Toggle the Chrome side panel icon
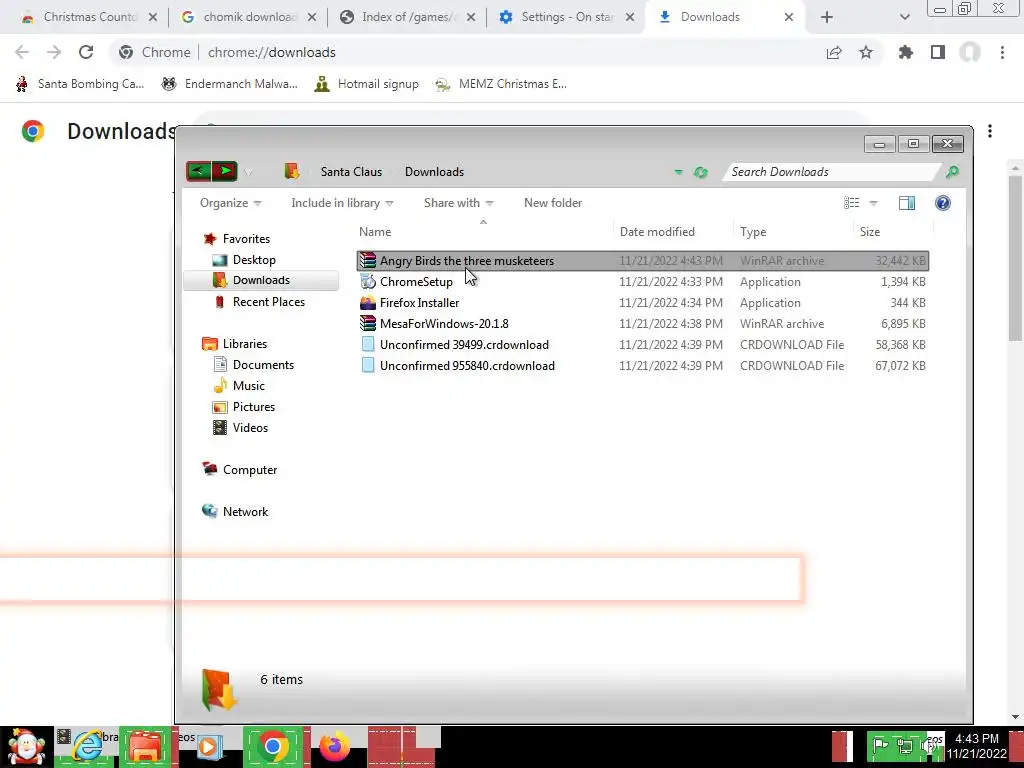 pos(938,52)
